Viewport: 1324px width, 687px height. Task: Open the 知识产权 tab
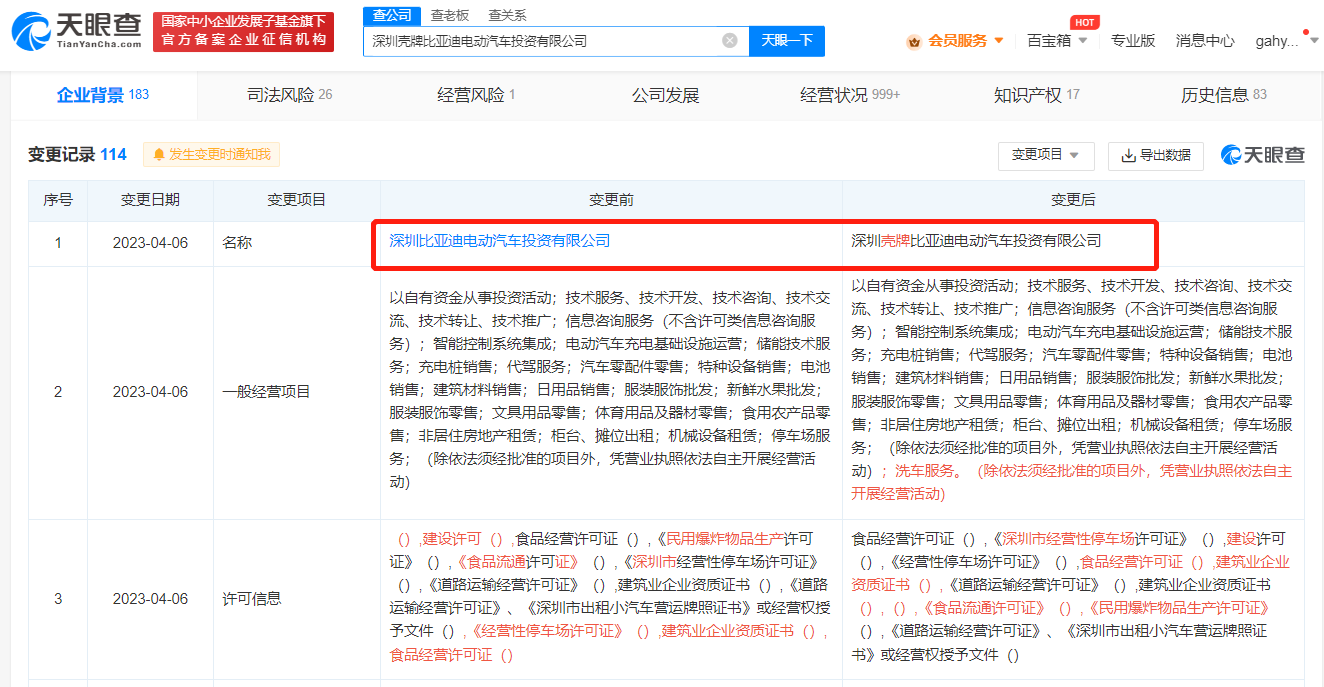pyautogui.click(x=1036, y=95)
